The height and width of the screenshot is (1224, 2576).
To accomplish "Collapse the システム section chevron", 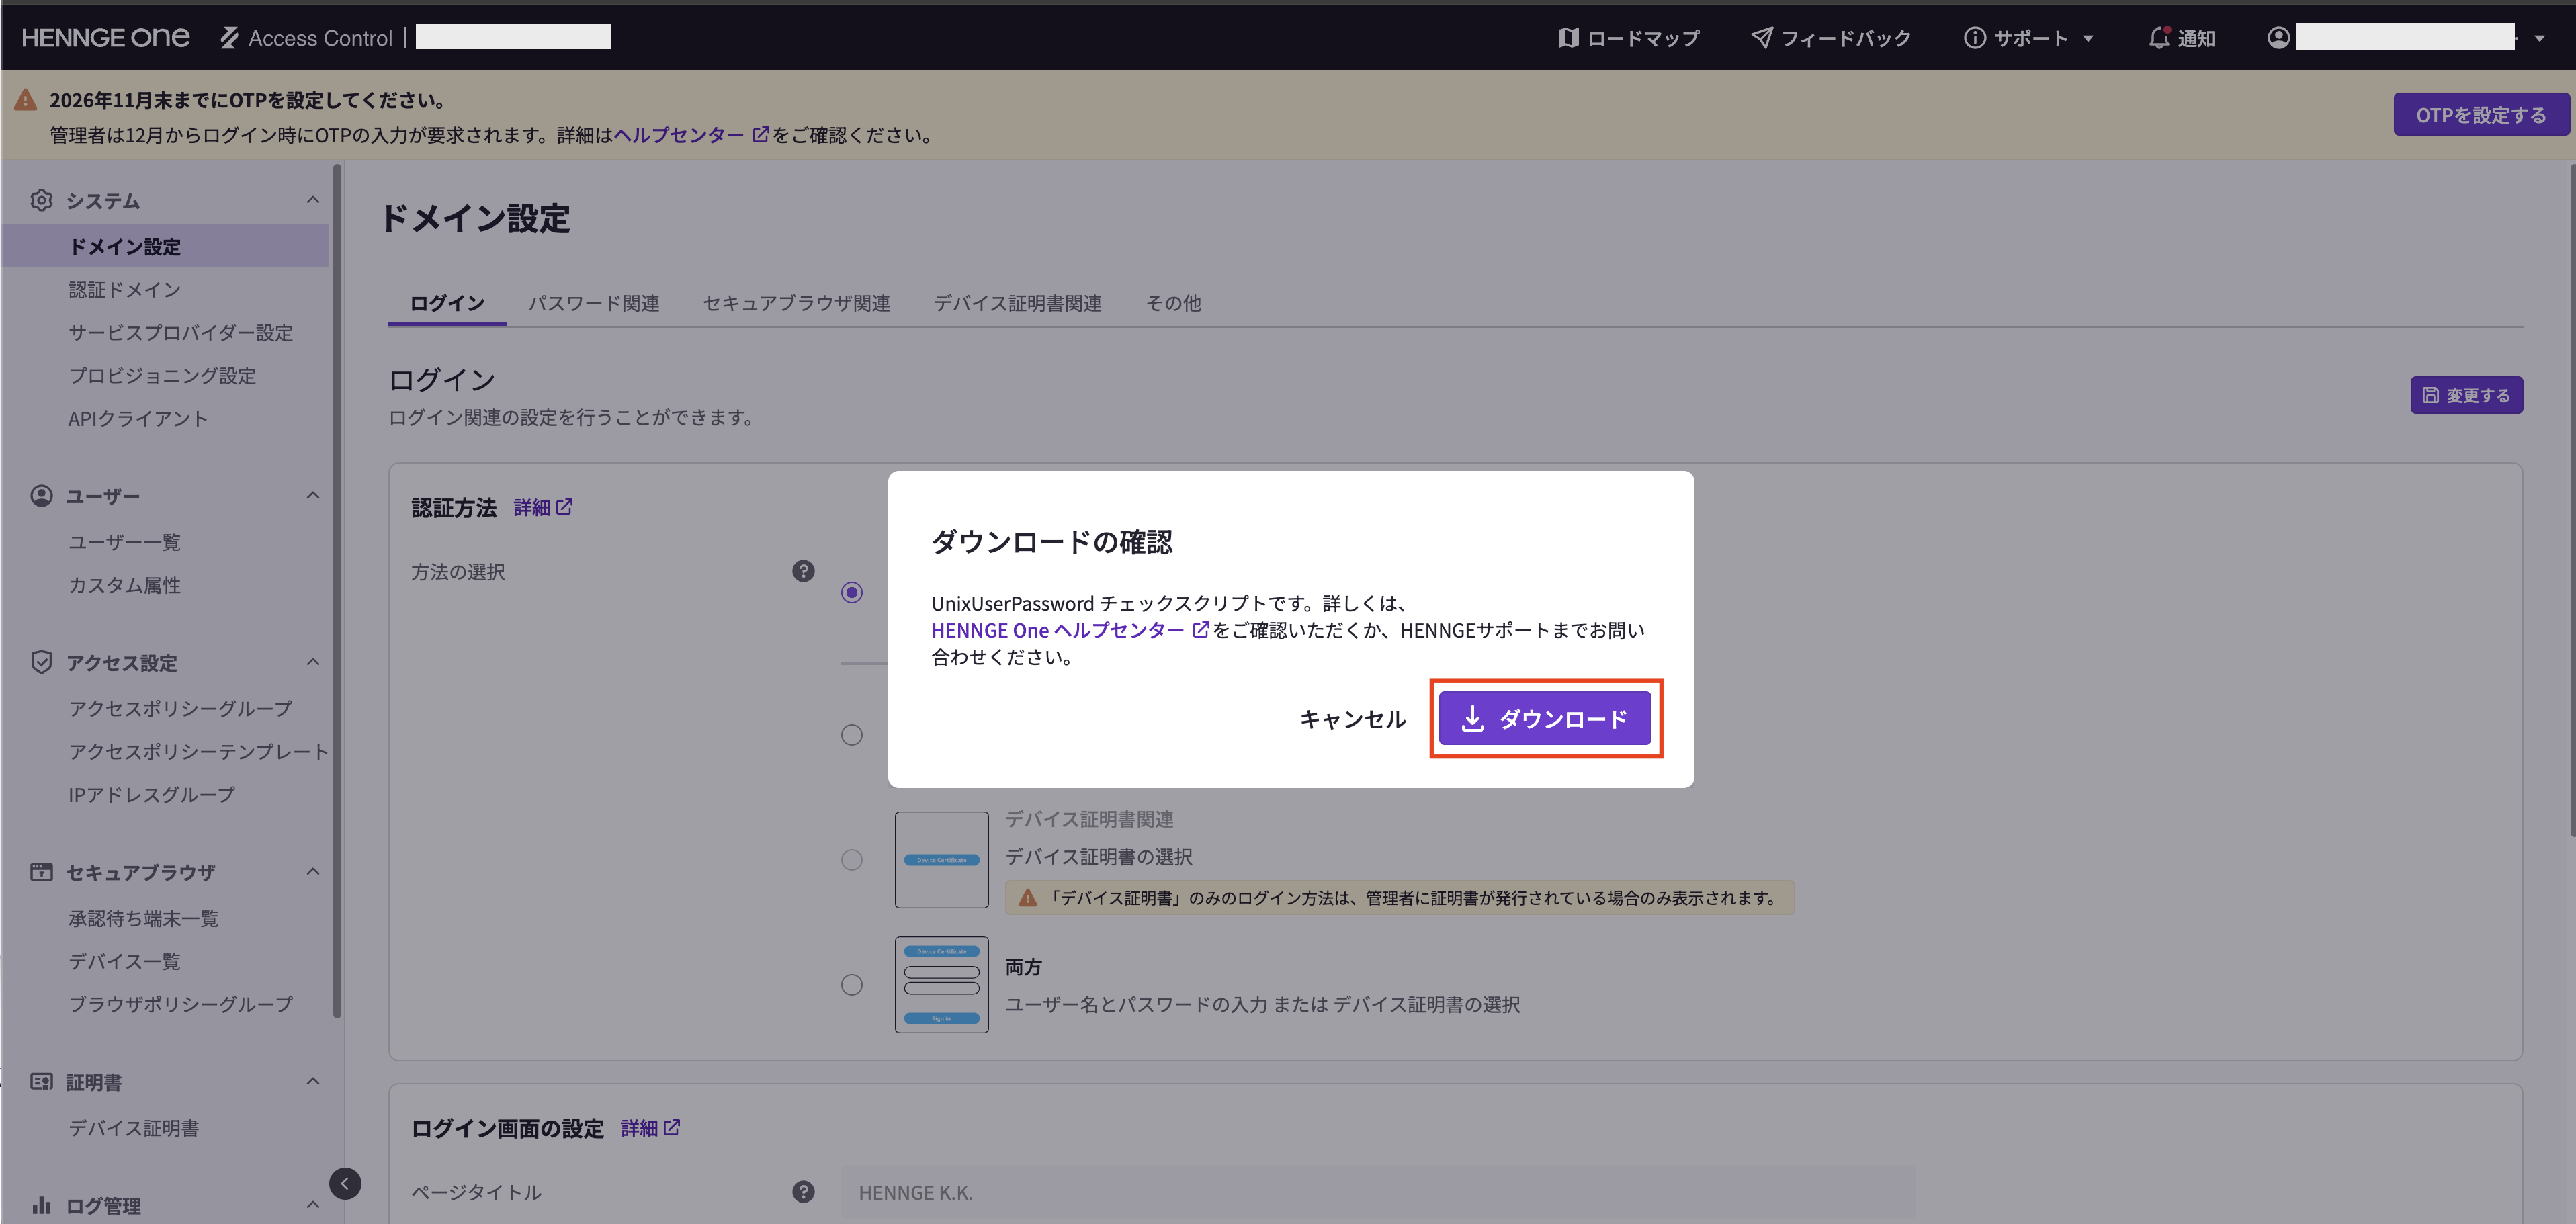I will click(x=313, y=200).
